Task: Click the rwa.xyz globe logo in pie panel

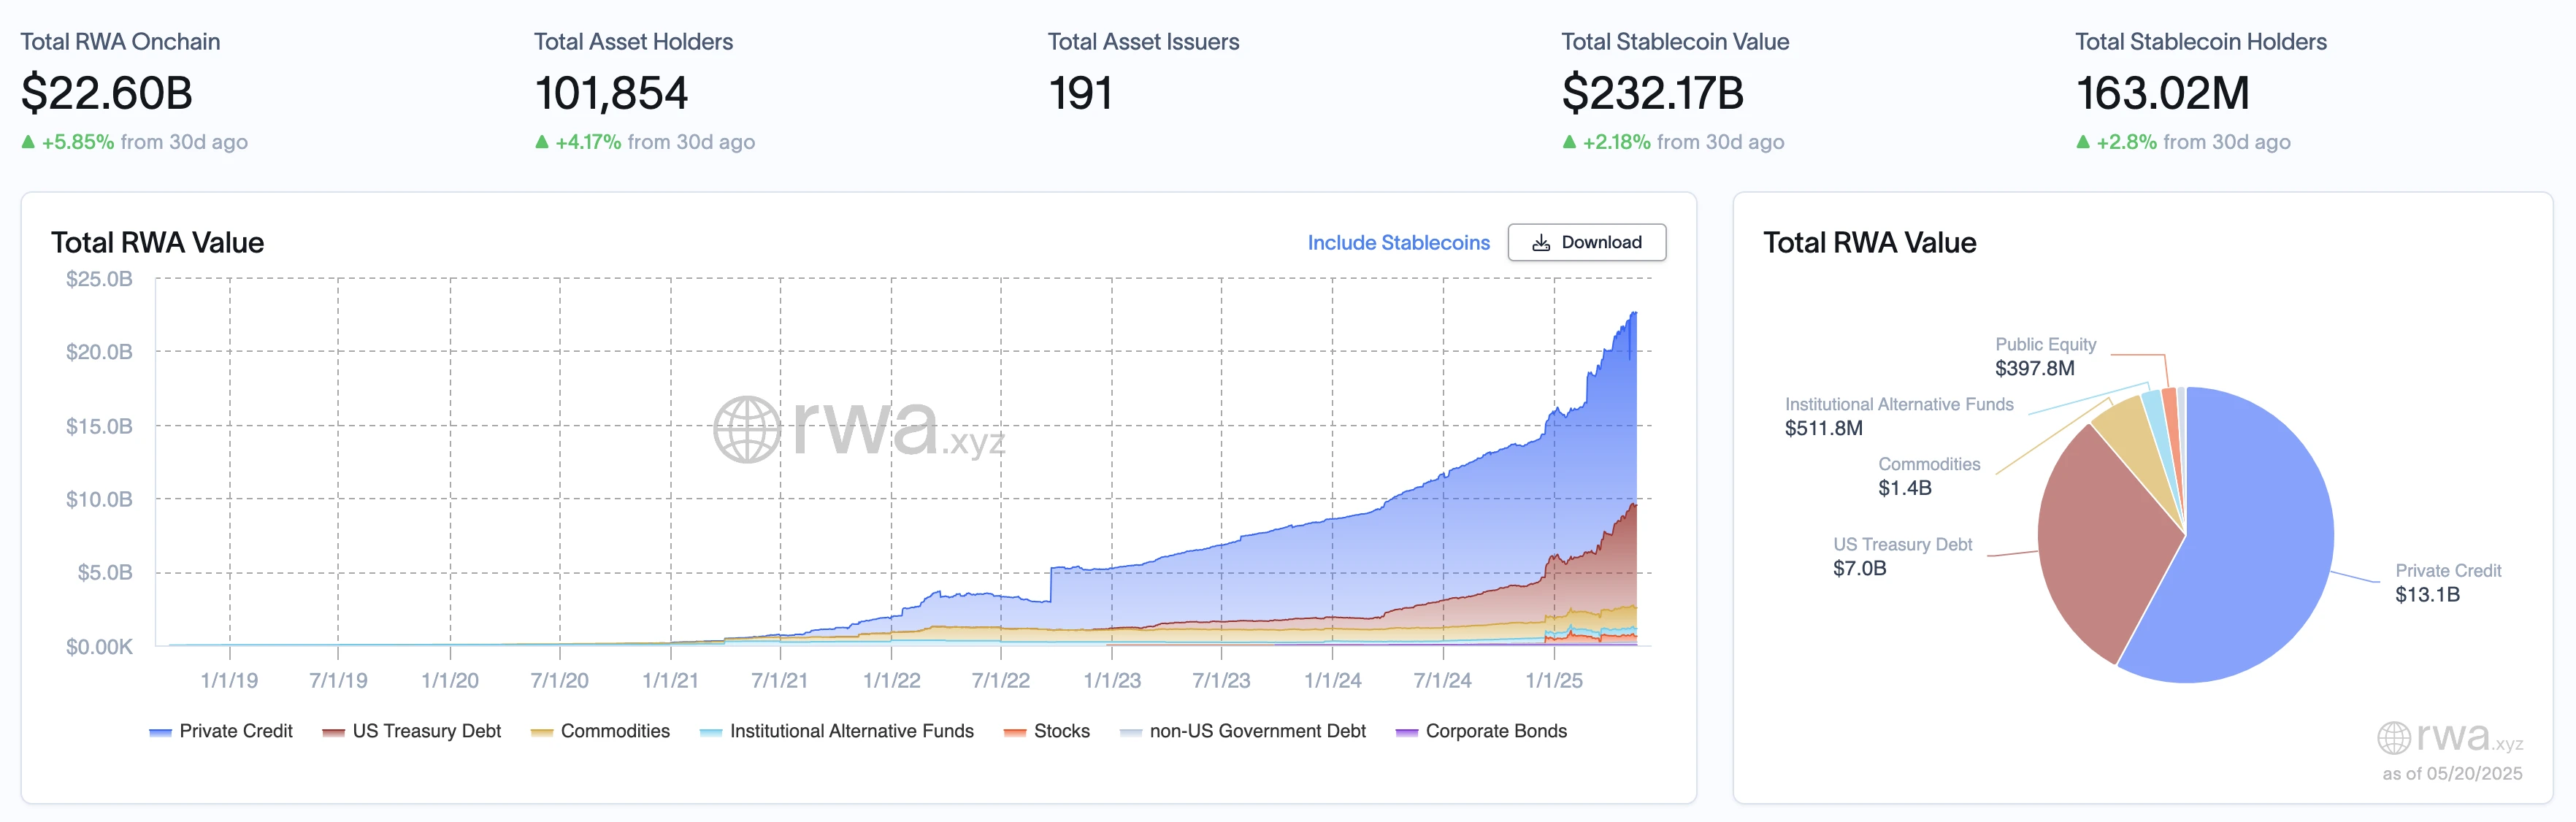Action: click(x=2393, y=738)
